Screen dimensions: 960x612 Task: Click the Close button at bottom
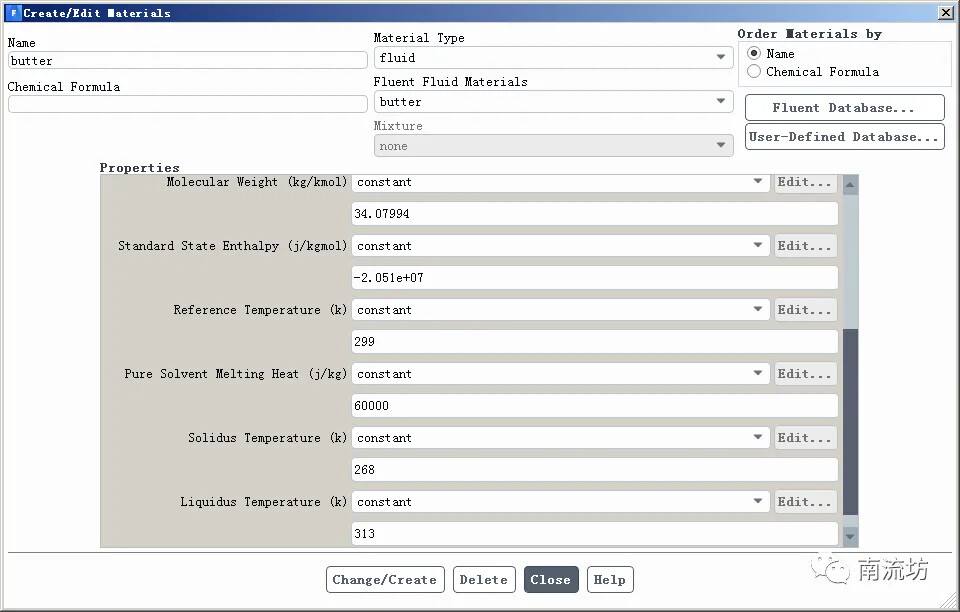coord(550,580)
